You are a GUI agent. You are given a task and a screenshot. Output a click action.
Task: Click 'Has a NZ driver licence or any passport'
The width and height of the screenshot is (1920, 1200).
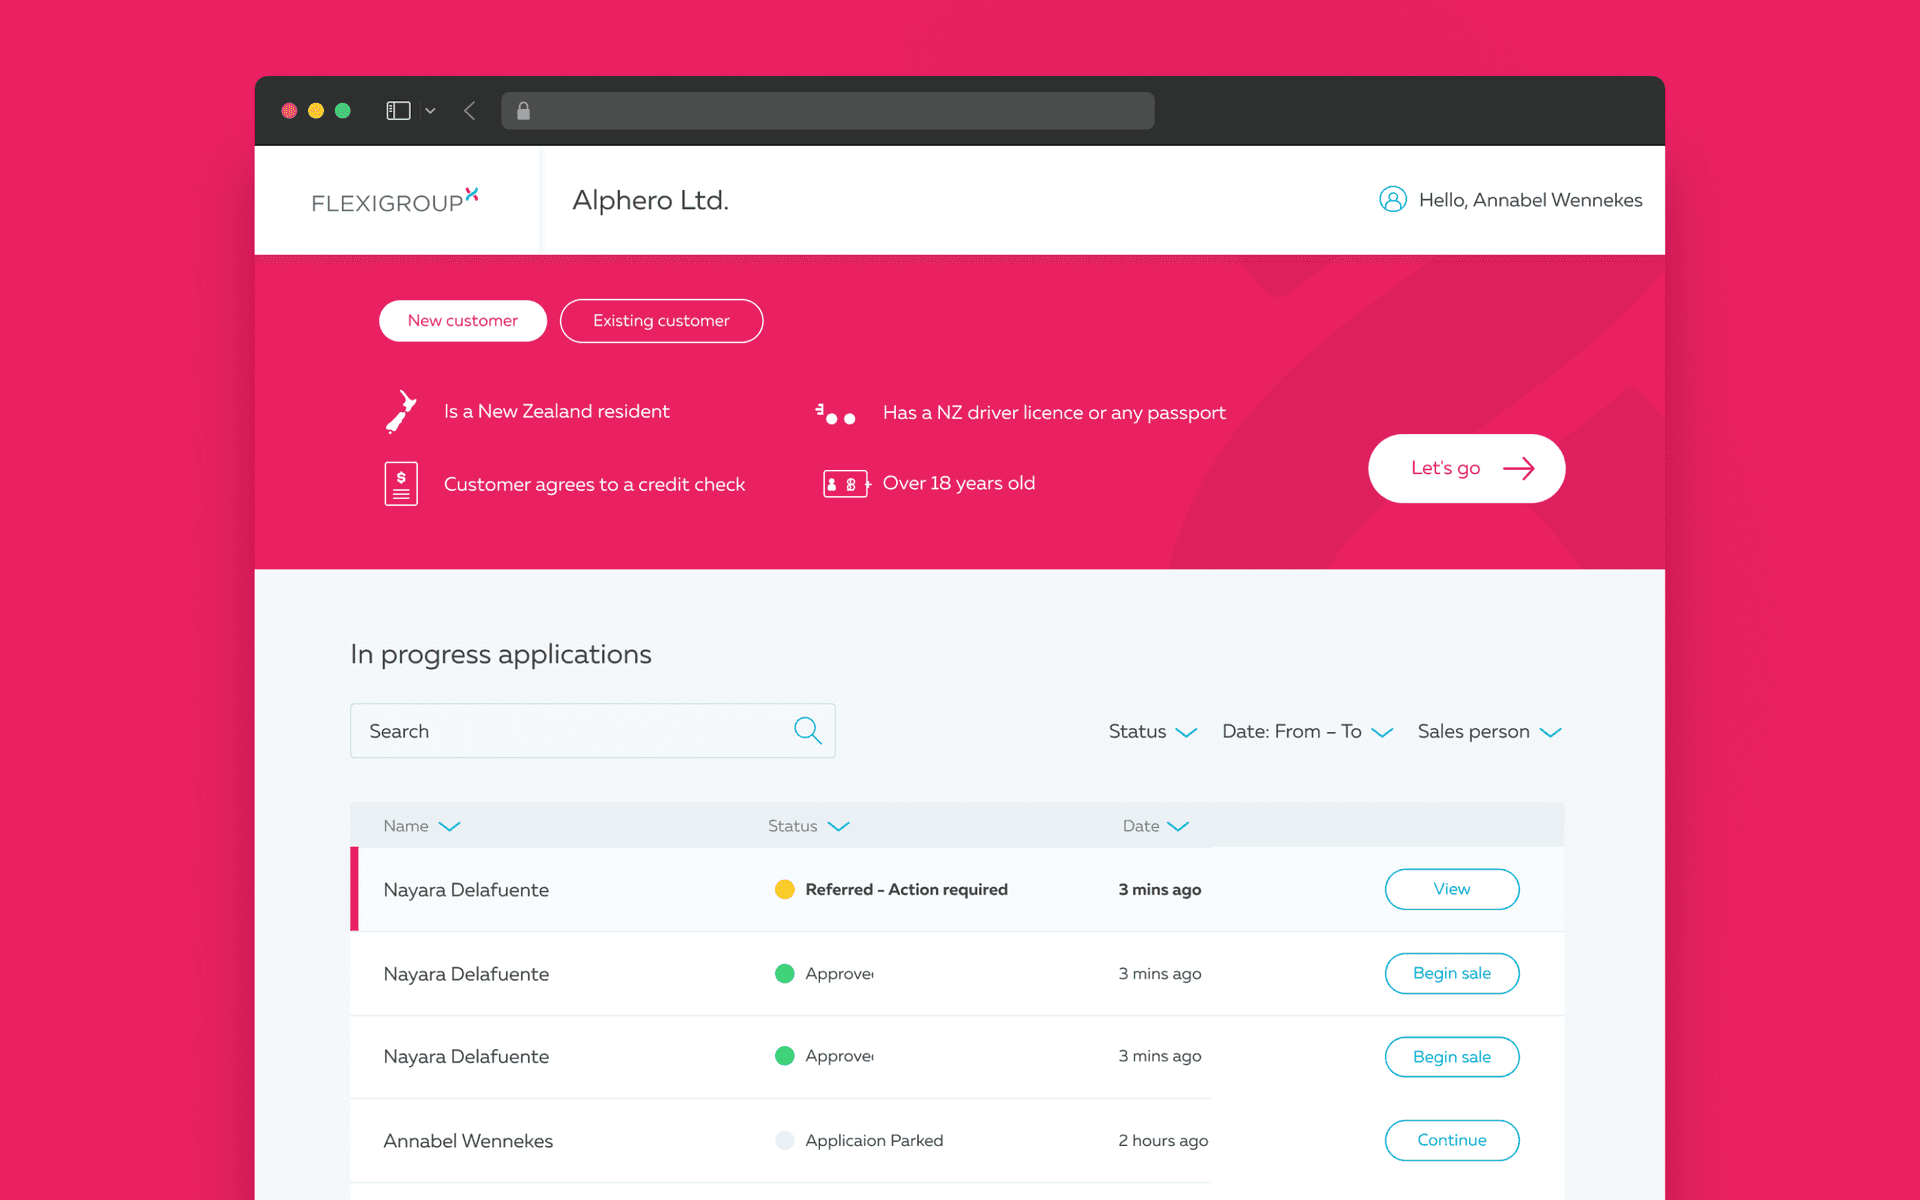point(1054,413)
